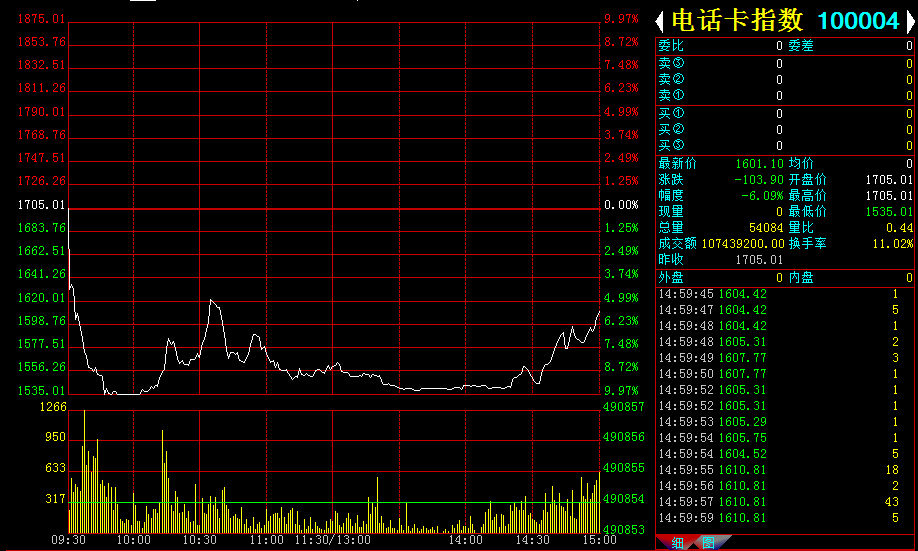Click the 内盘 label
Image resolution: width=918 pixels, height=551 pixels.
(801, 278)
